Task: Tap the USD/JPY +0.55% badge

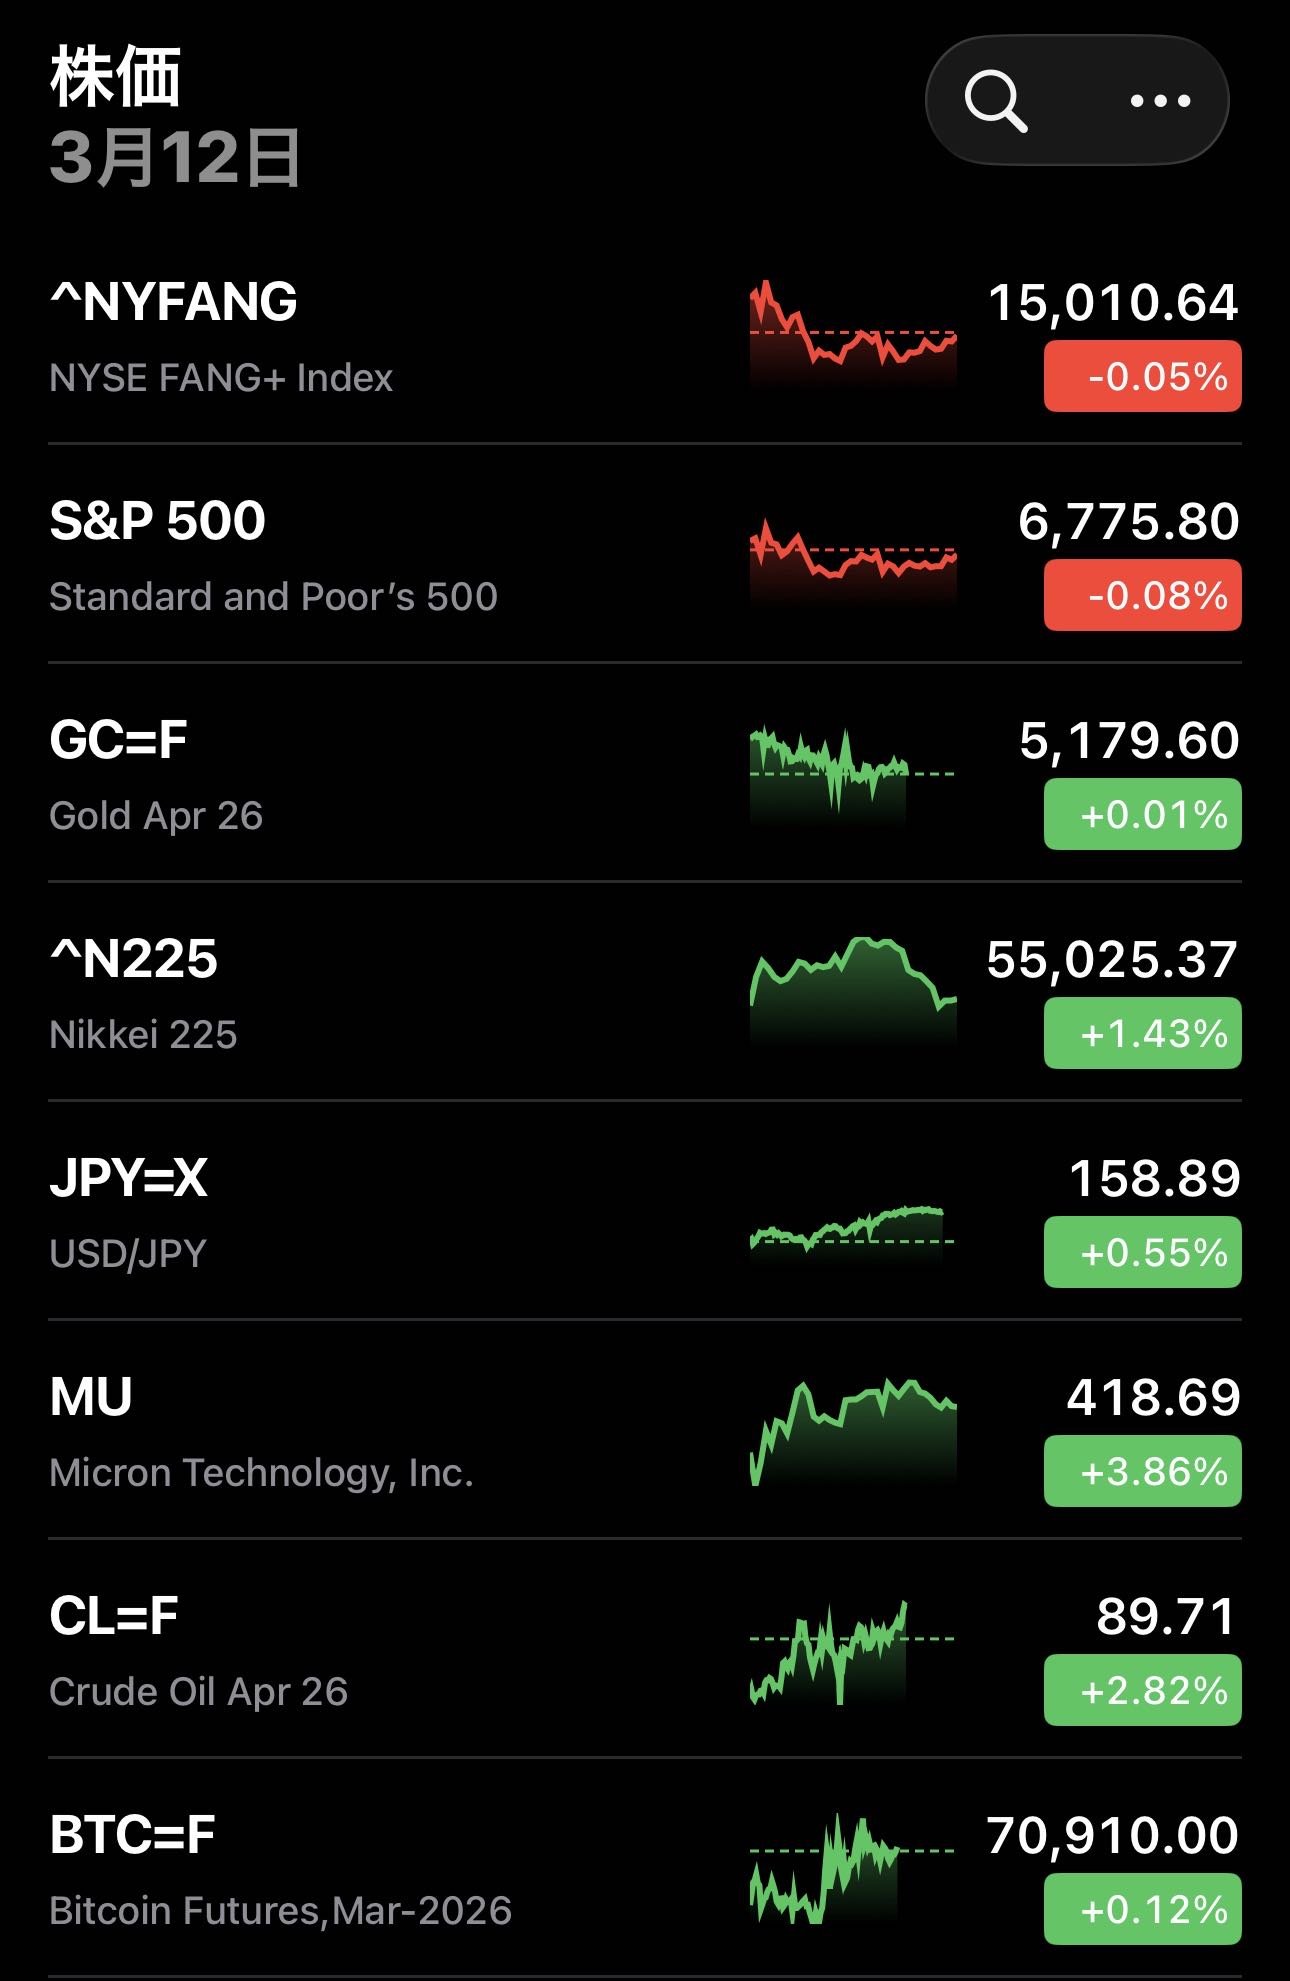Action: (x=1142, y=1253)
